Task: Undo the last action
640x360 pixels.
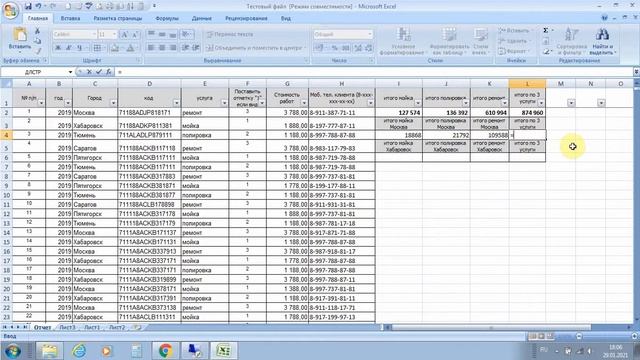Action: point(39,6)
